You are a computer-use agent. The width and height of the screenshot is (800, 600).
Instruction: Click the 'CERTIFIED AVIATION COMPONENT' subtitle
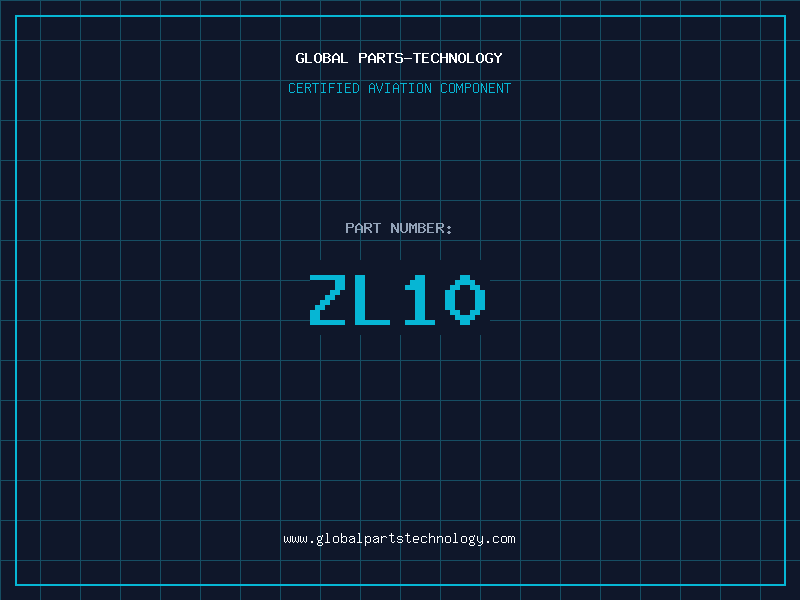(x=399, y=88)
